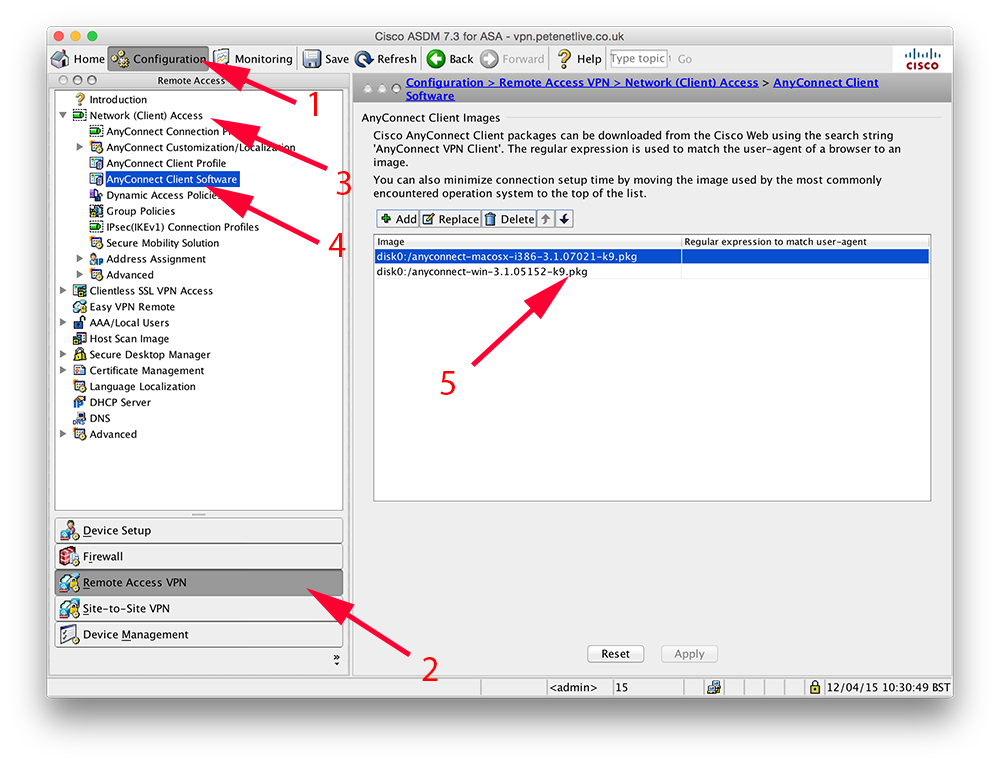The height and width of the screenshot is (765, 1000).
Task: Open Group Policies
Action: click(140, 211)
